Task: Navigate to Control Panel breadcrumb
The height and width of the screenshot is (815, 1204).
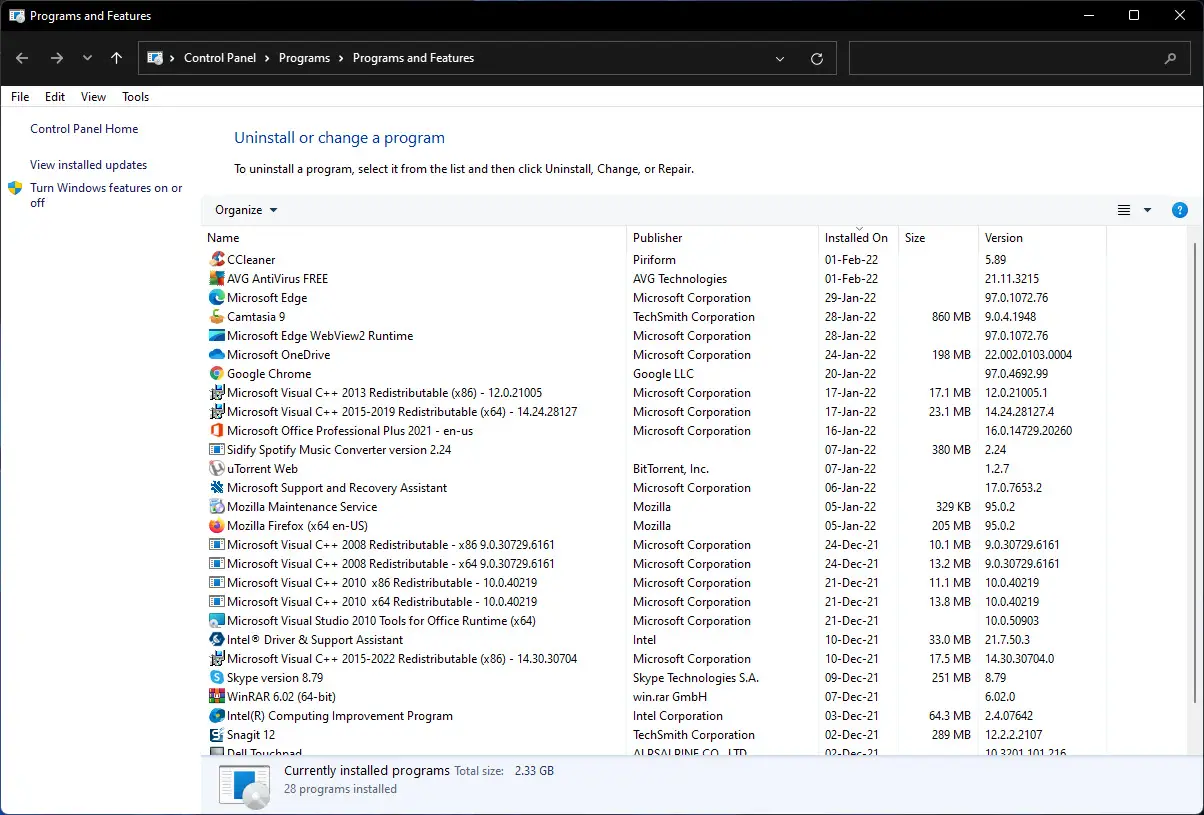Action: 220,59
